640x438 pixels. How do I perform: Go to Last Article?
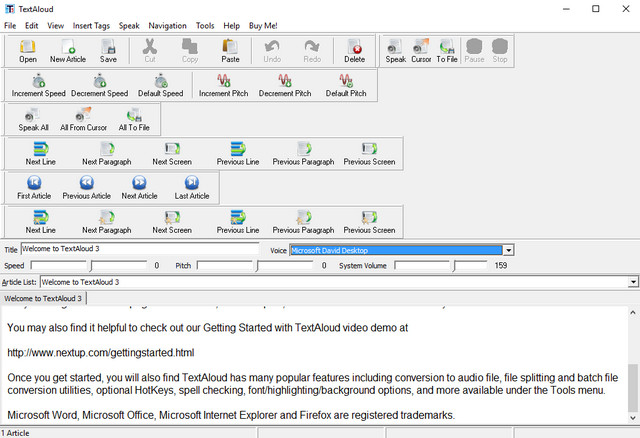coord(192,188)
